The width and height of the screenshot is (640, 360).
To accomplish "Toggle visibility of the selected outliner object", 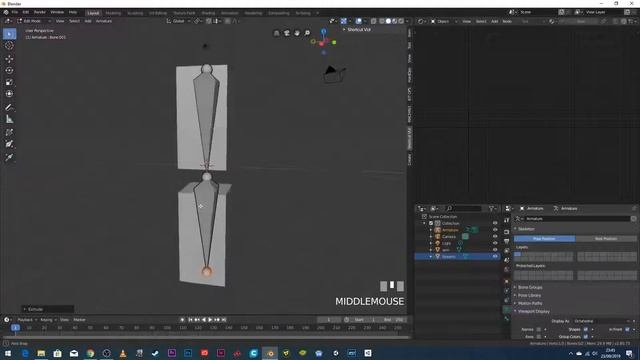I will 495,256.
